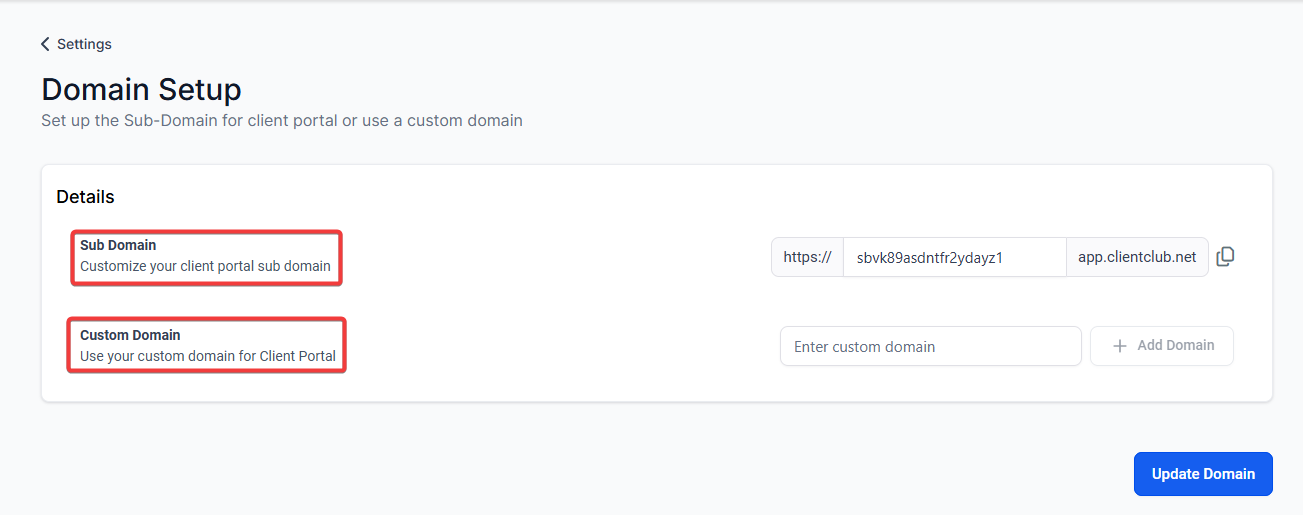Save changes with Update Domain button
Screen dimensions: 1303x515
pos(1202,474)
